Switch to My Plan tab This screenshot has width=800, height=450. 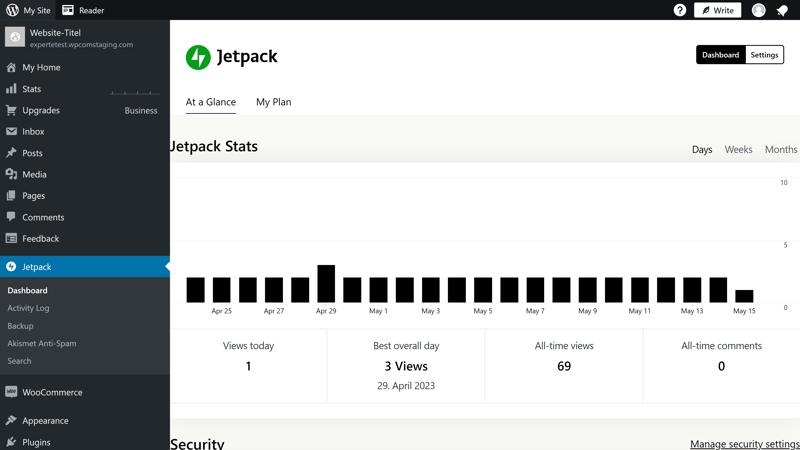coord(273,102)
